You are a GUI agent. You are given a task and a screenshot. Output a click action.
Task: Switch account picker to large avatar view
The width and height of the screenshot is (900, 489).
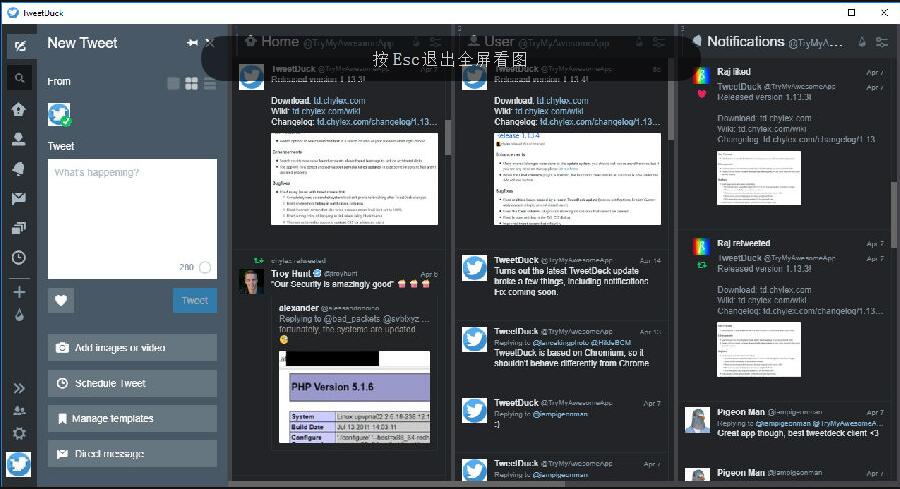[173, 84]
